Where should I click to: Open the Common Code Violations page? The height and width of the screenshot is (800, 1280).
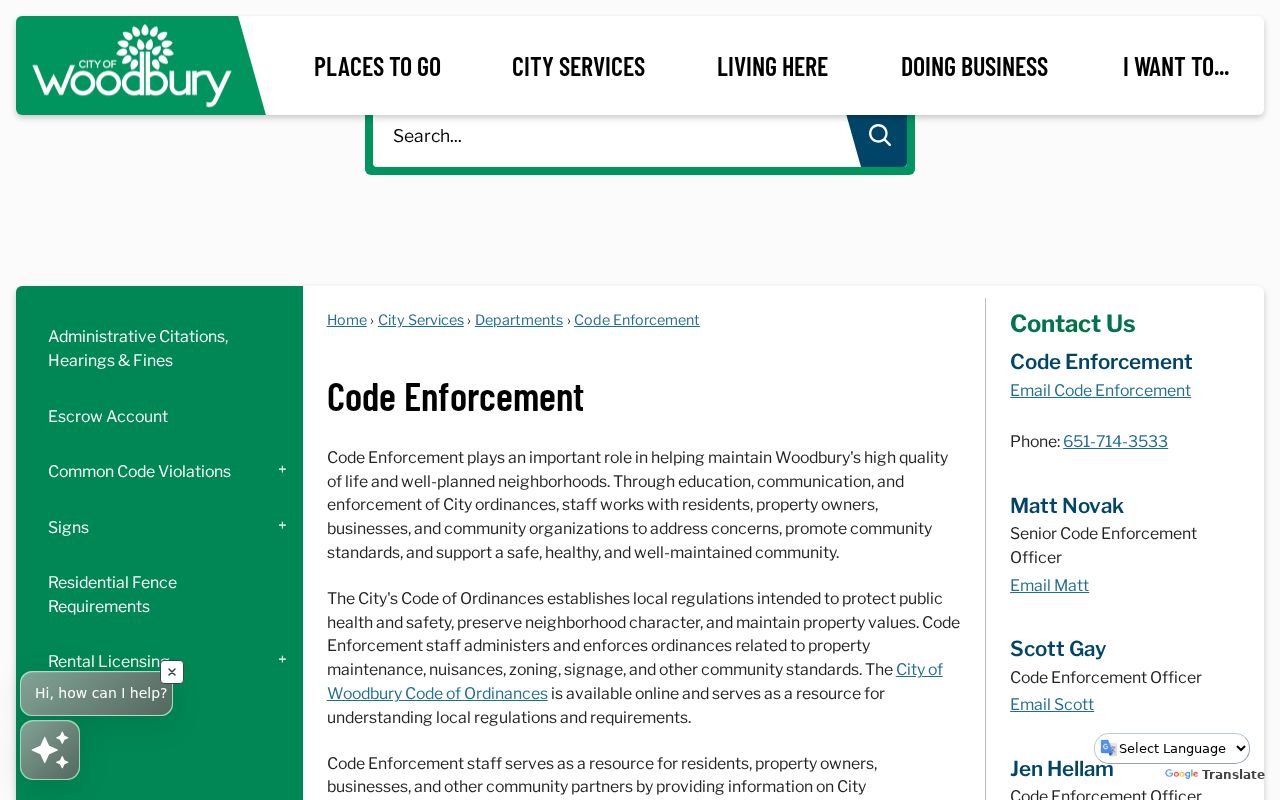point(139,471)
